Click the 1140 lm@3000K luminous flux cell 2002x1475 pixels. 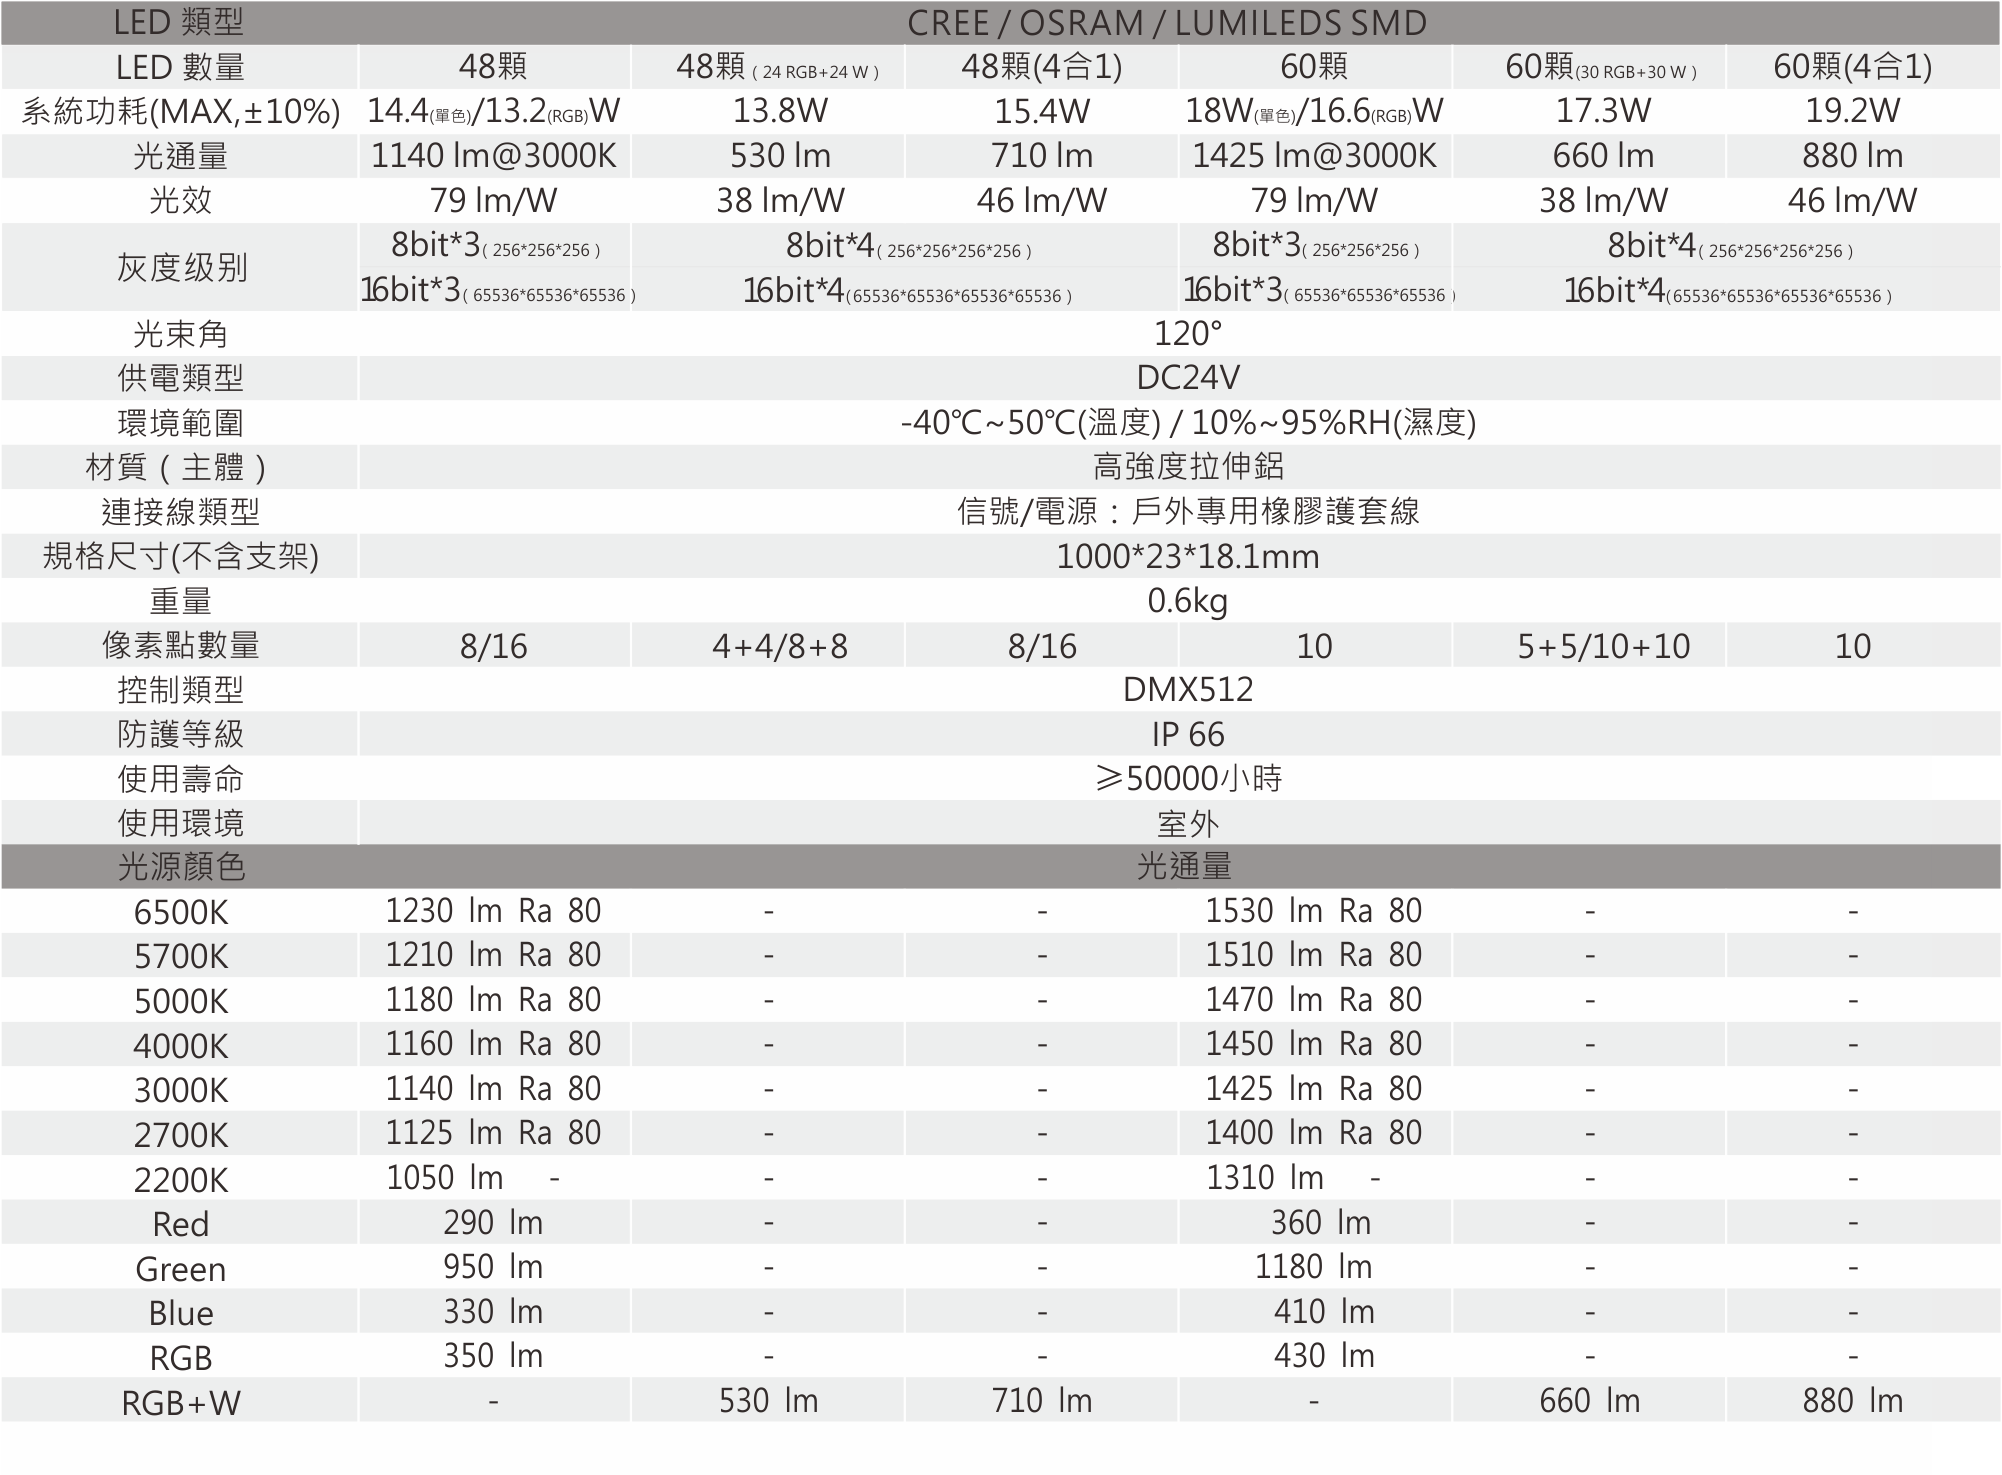click(x=493, y=156)
